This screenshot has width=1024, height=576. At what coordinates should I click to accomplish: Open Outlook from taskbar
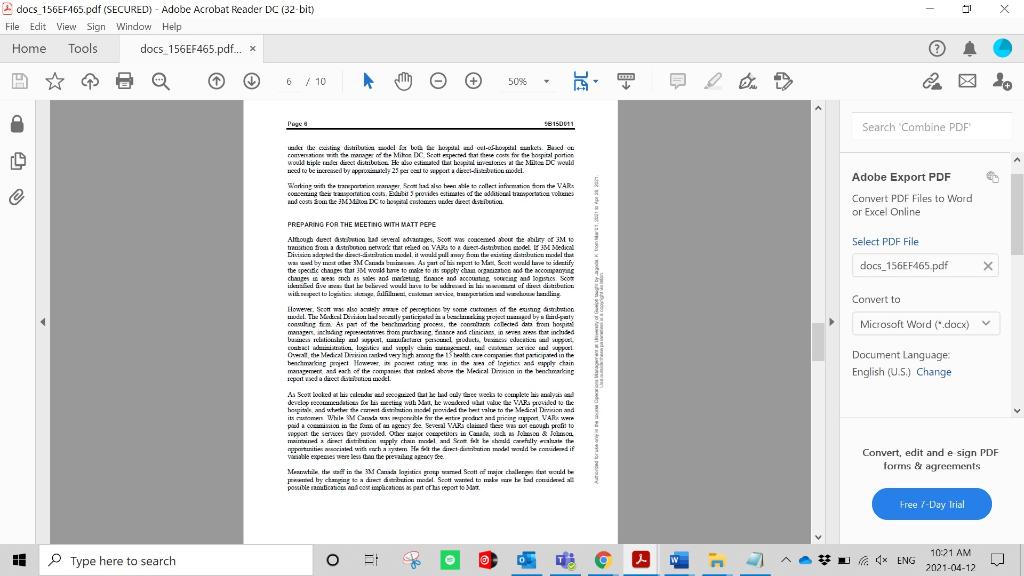click(x=526, y=560)
